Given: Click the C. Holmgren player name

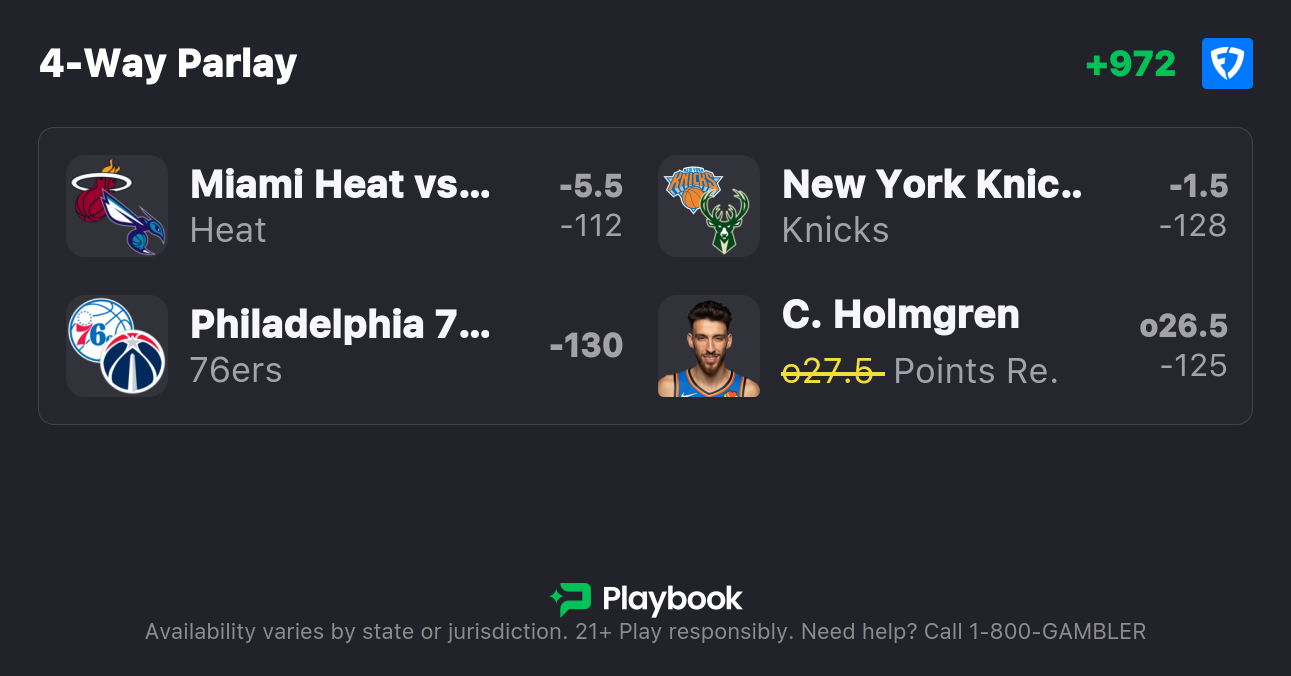Looking at the screenshot, I should 901,315.
